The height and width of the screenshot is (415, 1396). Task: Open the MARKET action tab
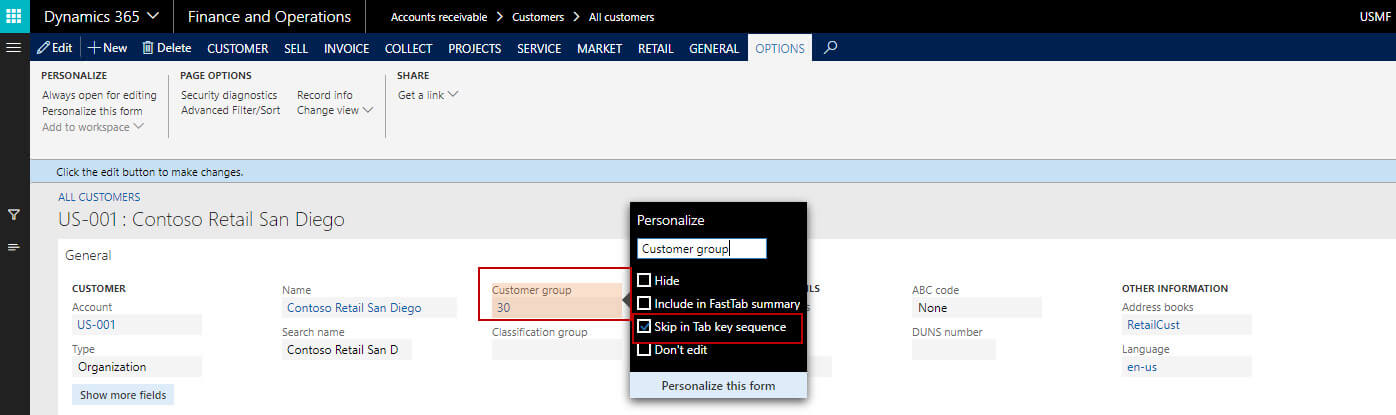click(599, 48)
